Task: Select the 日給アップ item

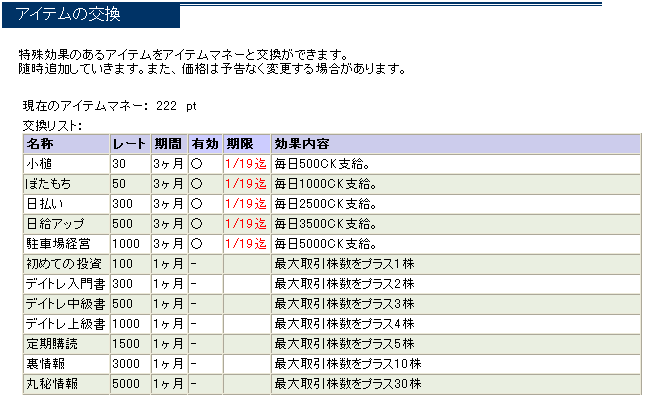Action: 55,224
